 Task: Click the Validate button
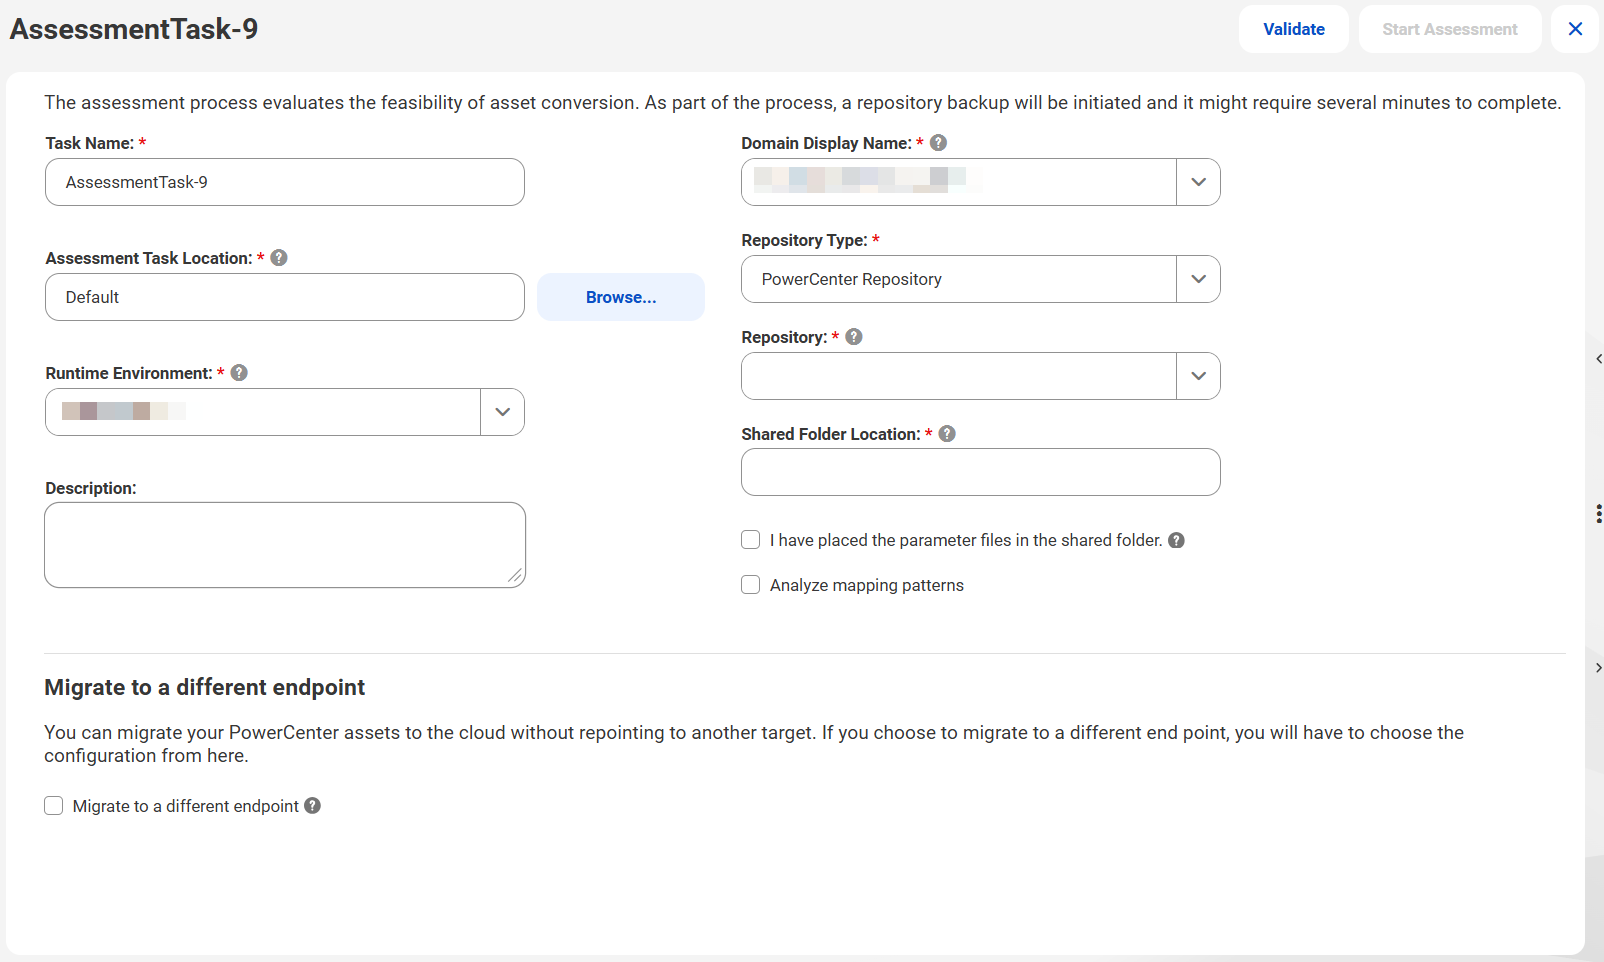[1293, 29]
